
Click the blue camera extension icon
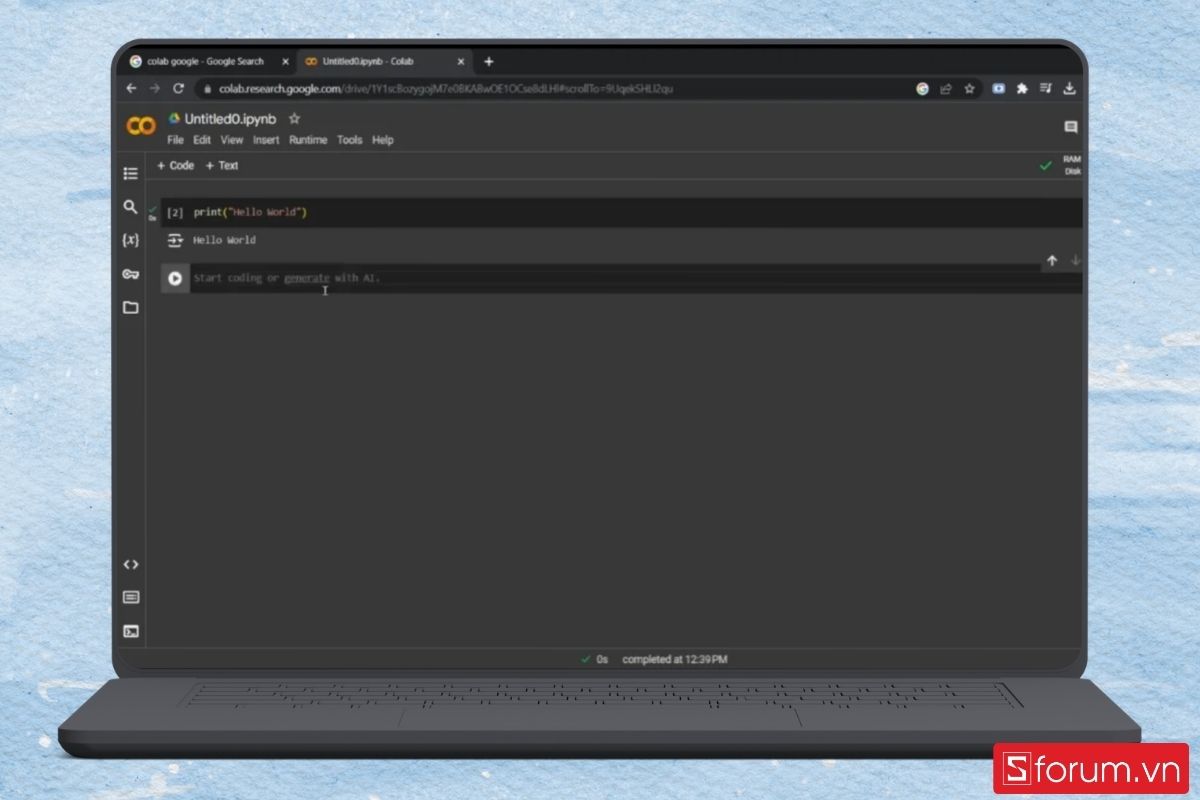tap(999, 88)
